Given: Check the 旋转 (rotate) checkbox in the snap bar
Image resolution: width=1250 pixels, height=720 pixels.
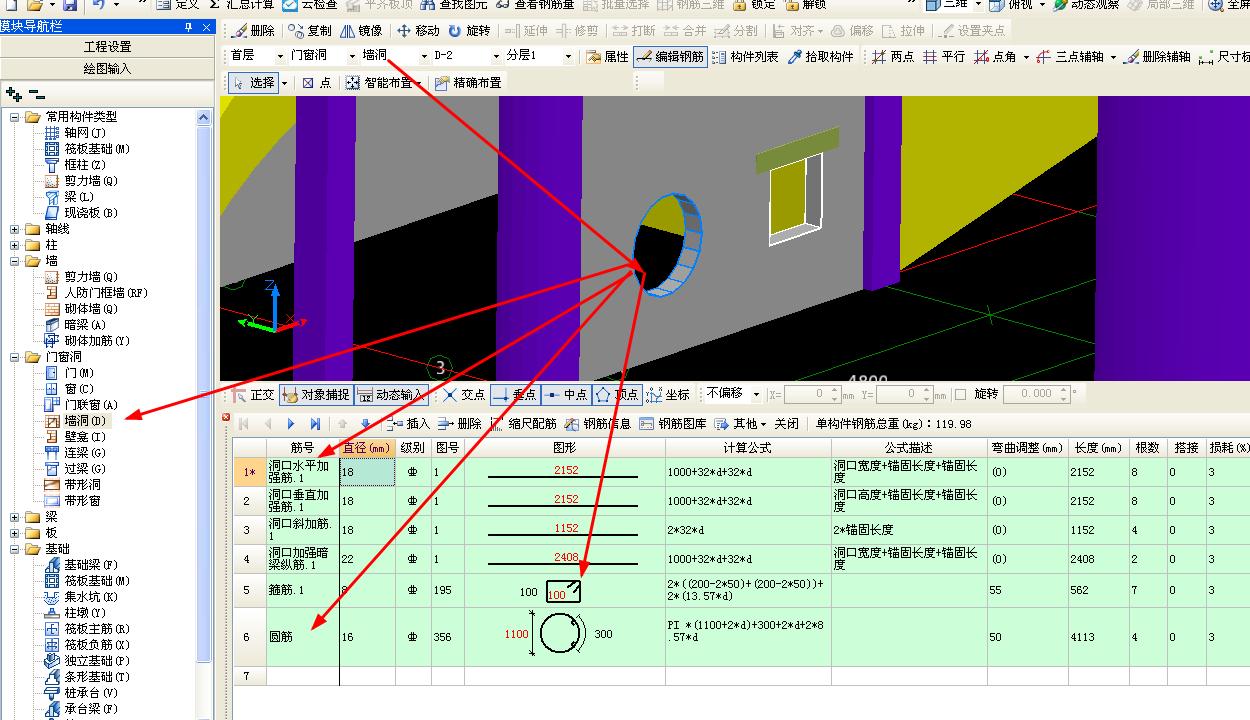Looking at the screenshot, I should coord(961,395).
